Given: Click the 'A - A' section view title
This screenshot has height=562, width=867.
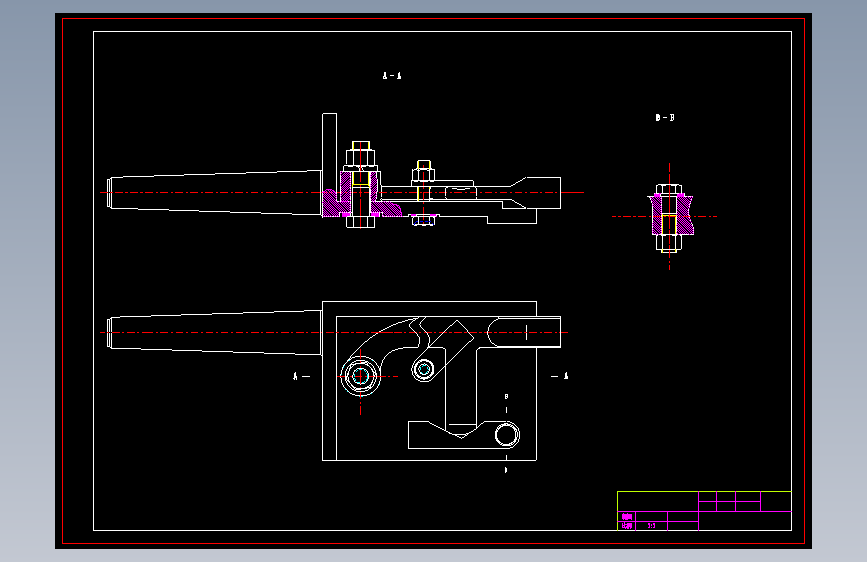Looking at the screenshot, I should pos(392,76).
